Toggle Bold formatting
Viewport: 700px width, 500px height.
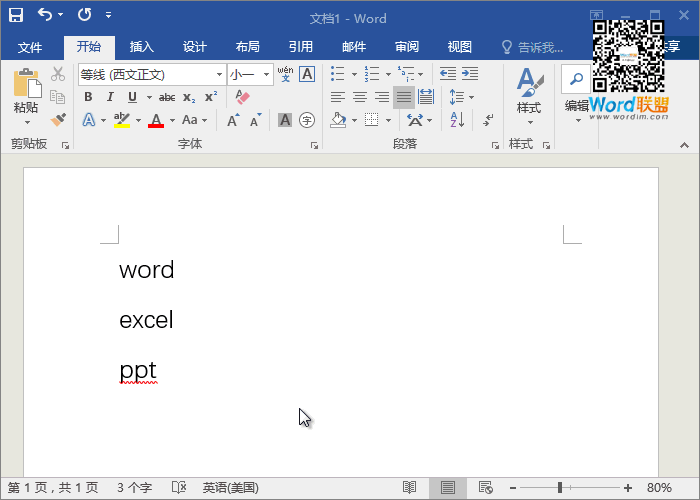(88, 97)
